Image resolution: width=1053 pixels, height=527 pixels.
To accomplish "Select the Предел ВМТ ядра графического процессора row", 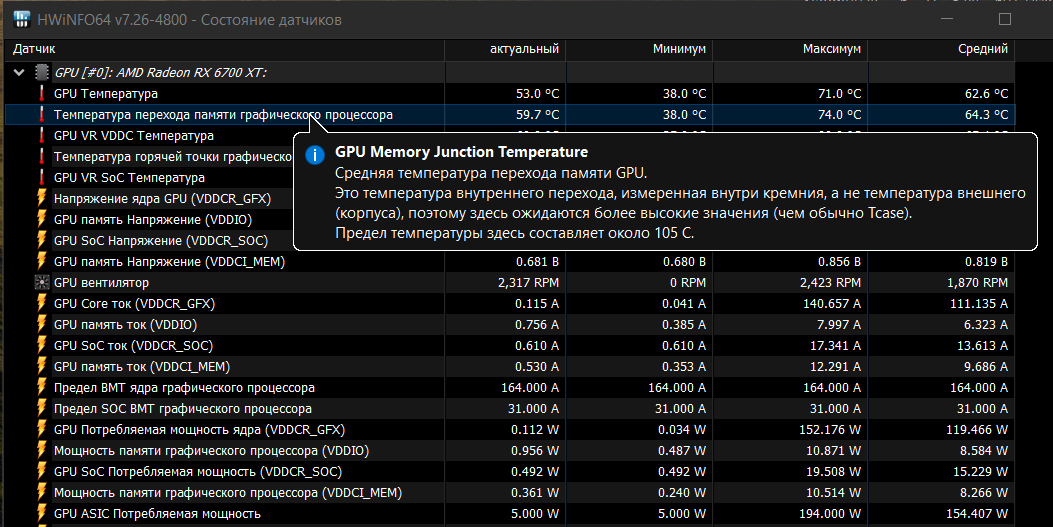I will point(510,387).
